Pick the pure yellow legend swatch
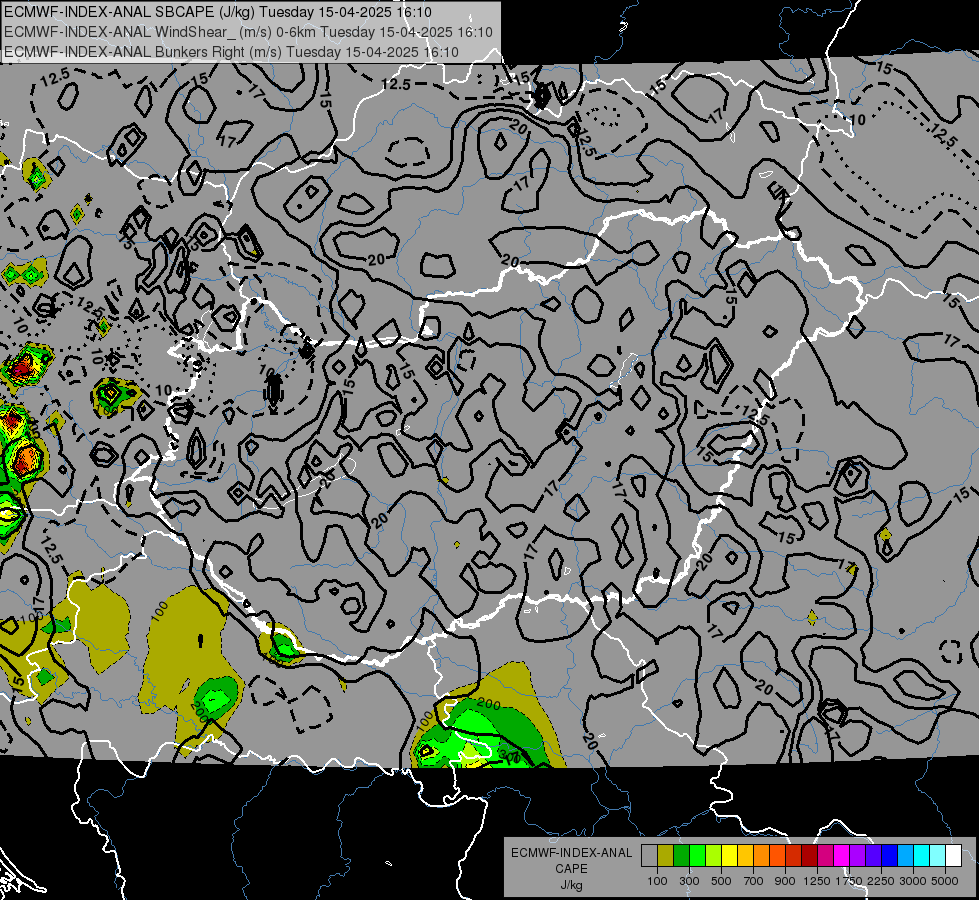This screenshot has height=900, width=979. pos(729,856)
